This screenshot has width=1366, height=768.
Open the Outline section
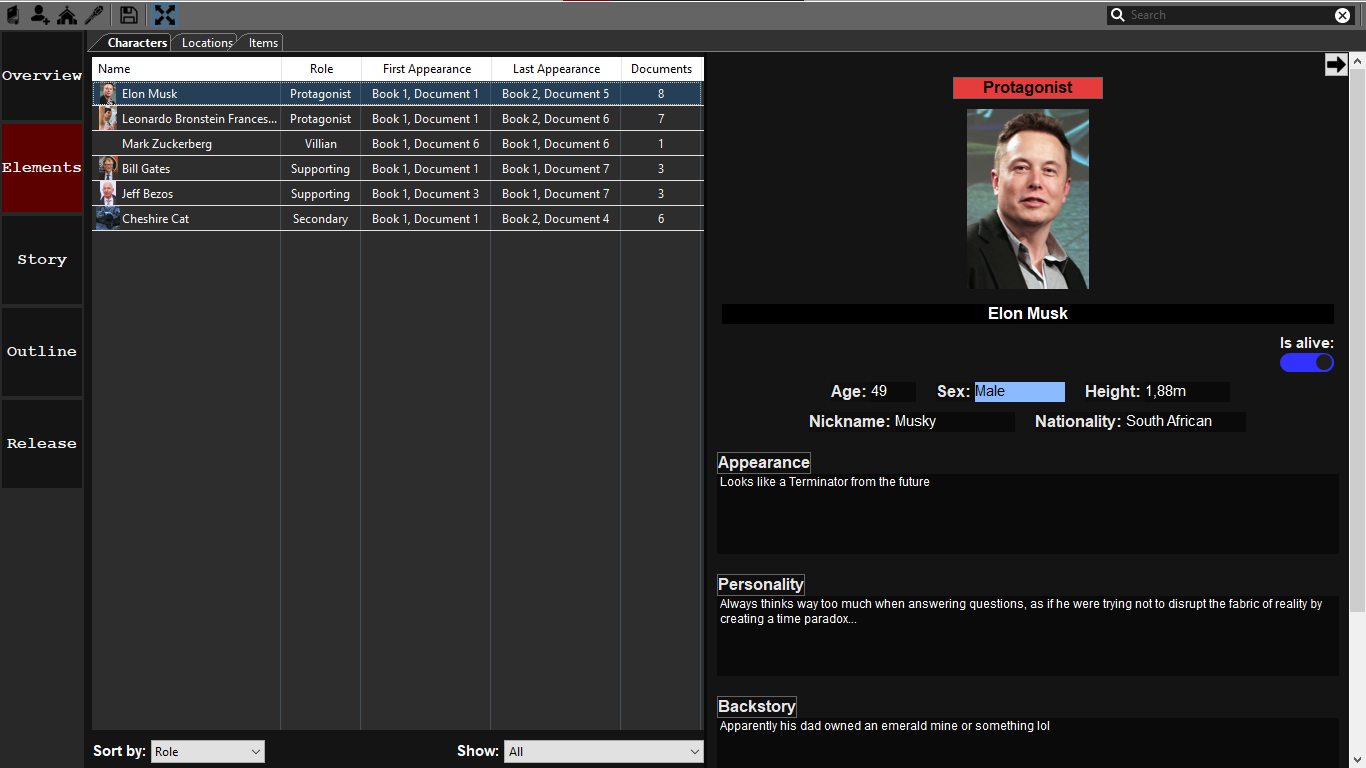(x=42, y=352)
